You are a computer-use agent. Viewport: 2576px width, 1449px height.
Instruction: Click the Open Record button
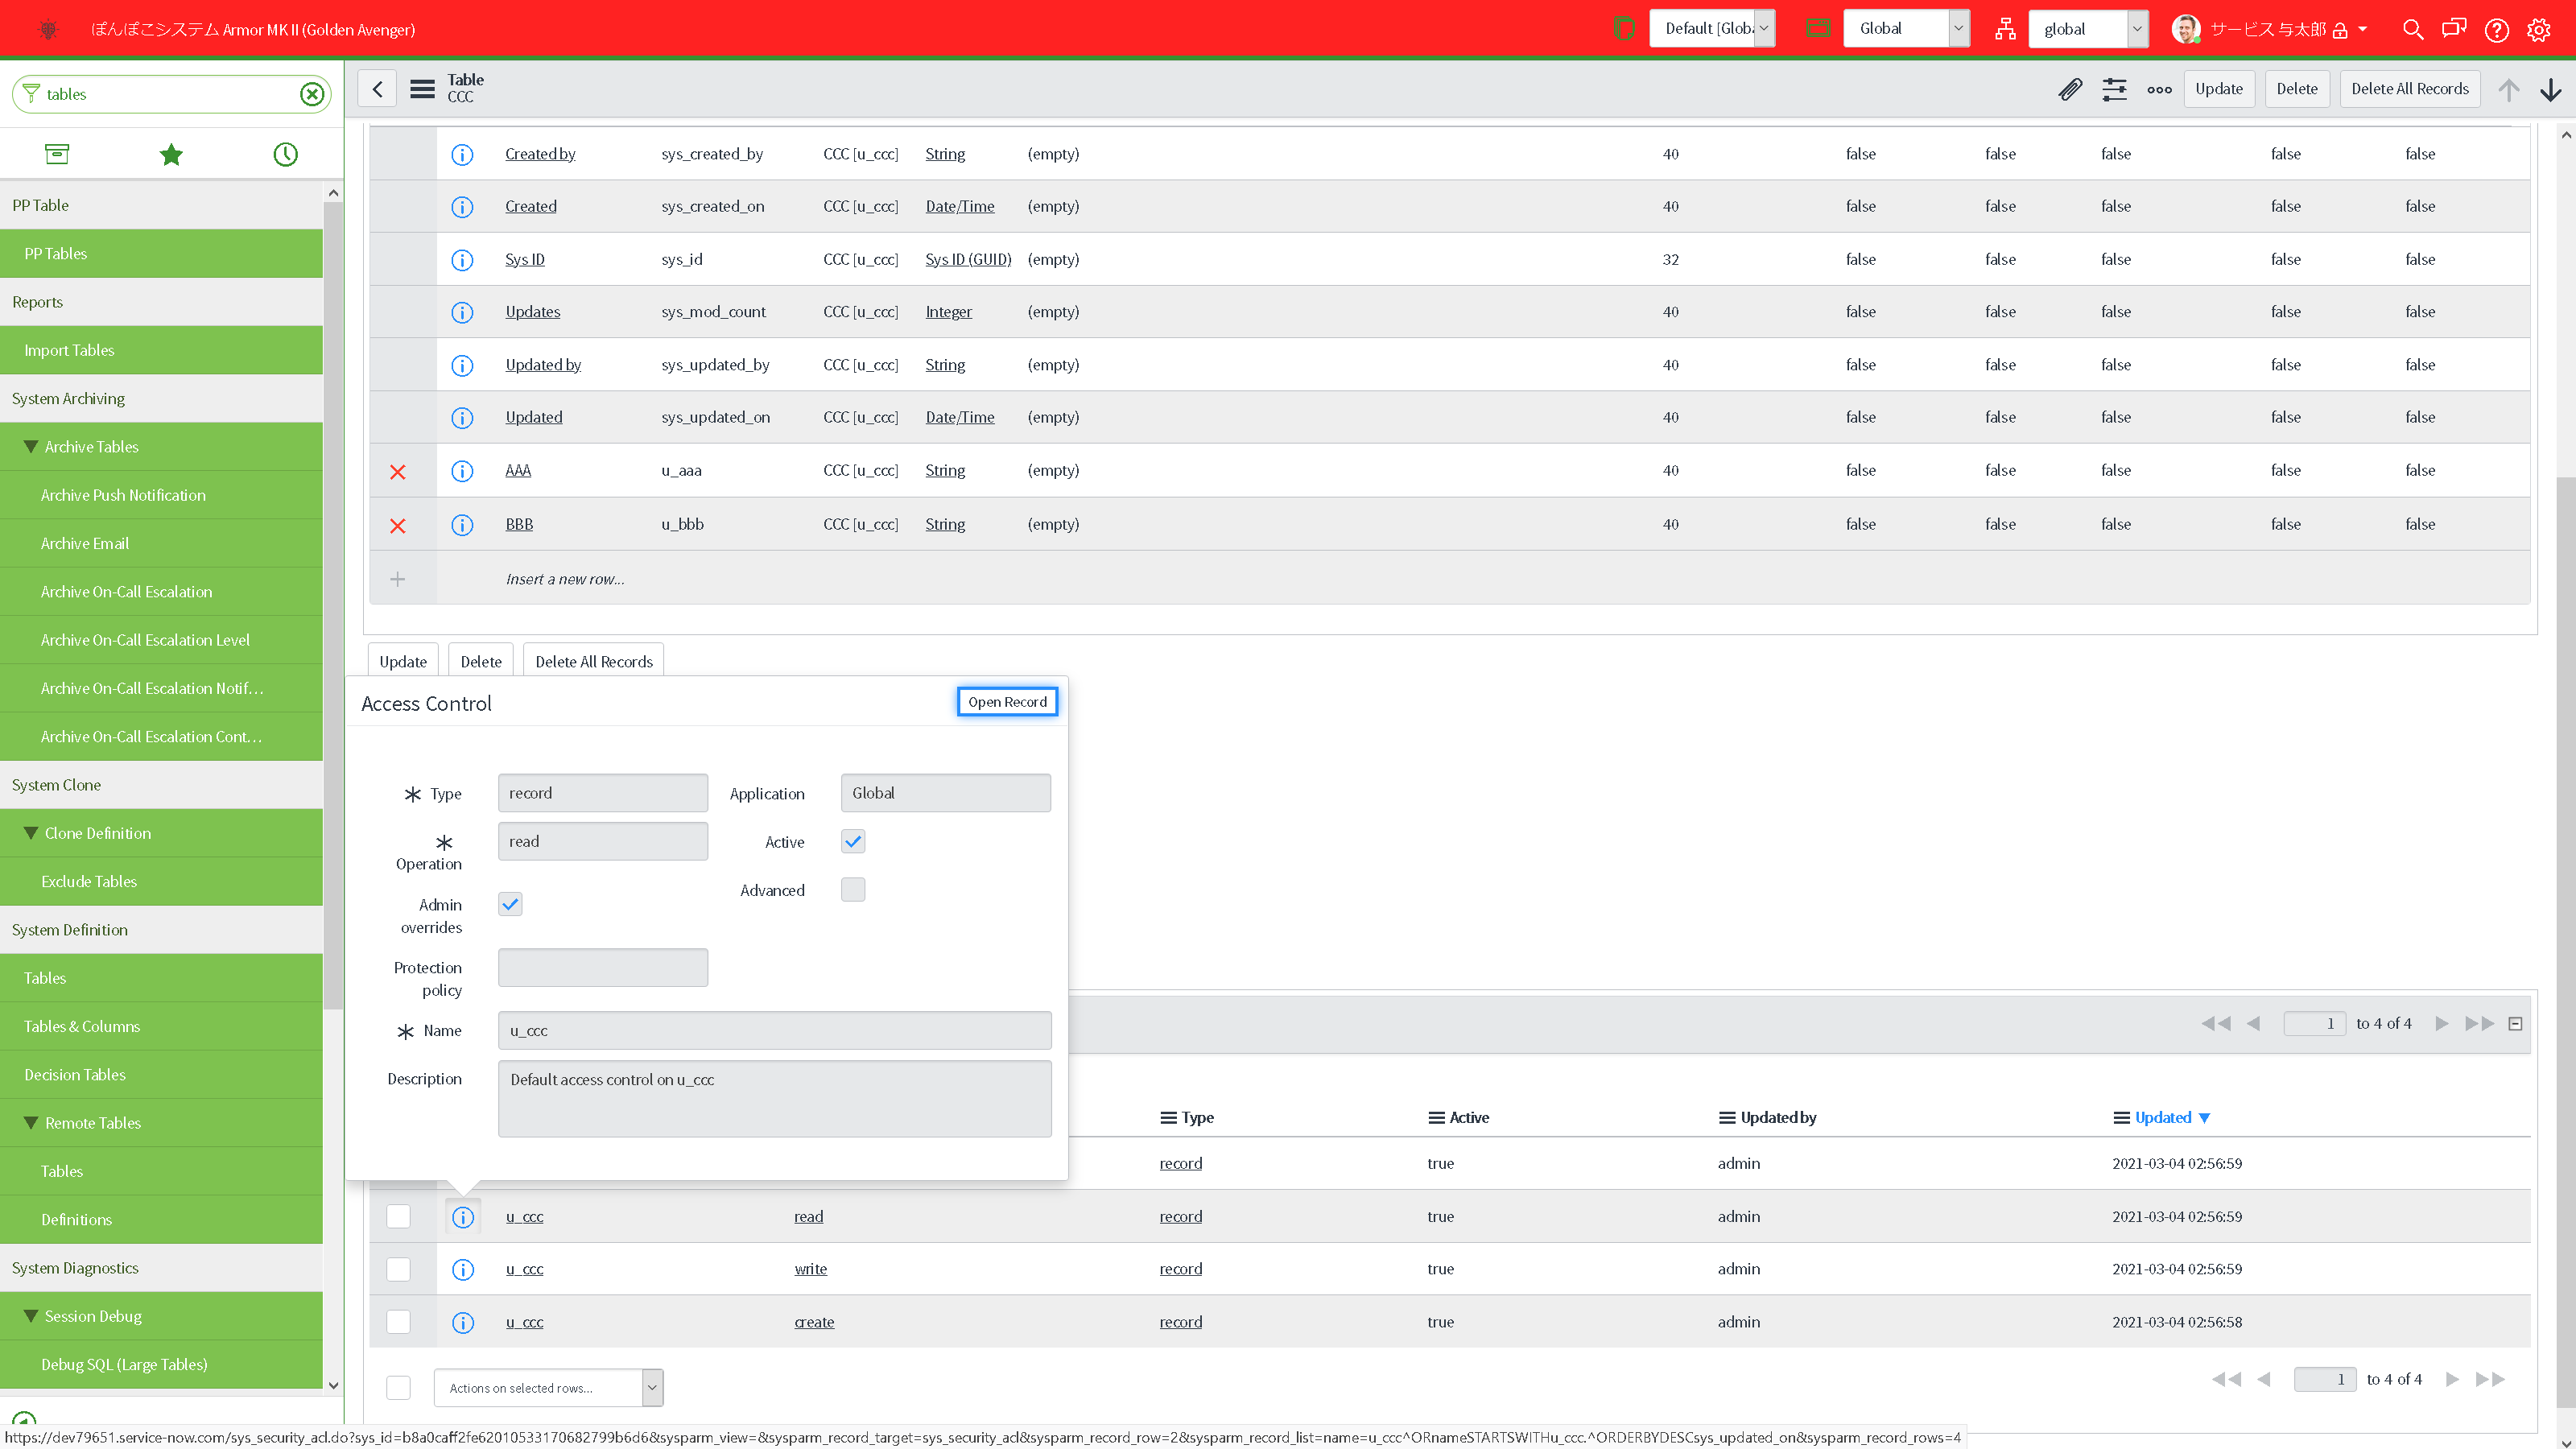pyautogui.click(x=1006, y=702)
